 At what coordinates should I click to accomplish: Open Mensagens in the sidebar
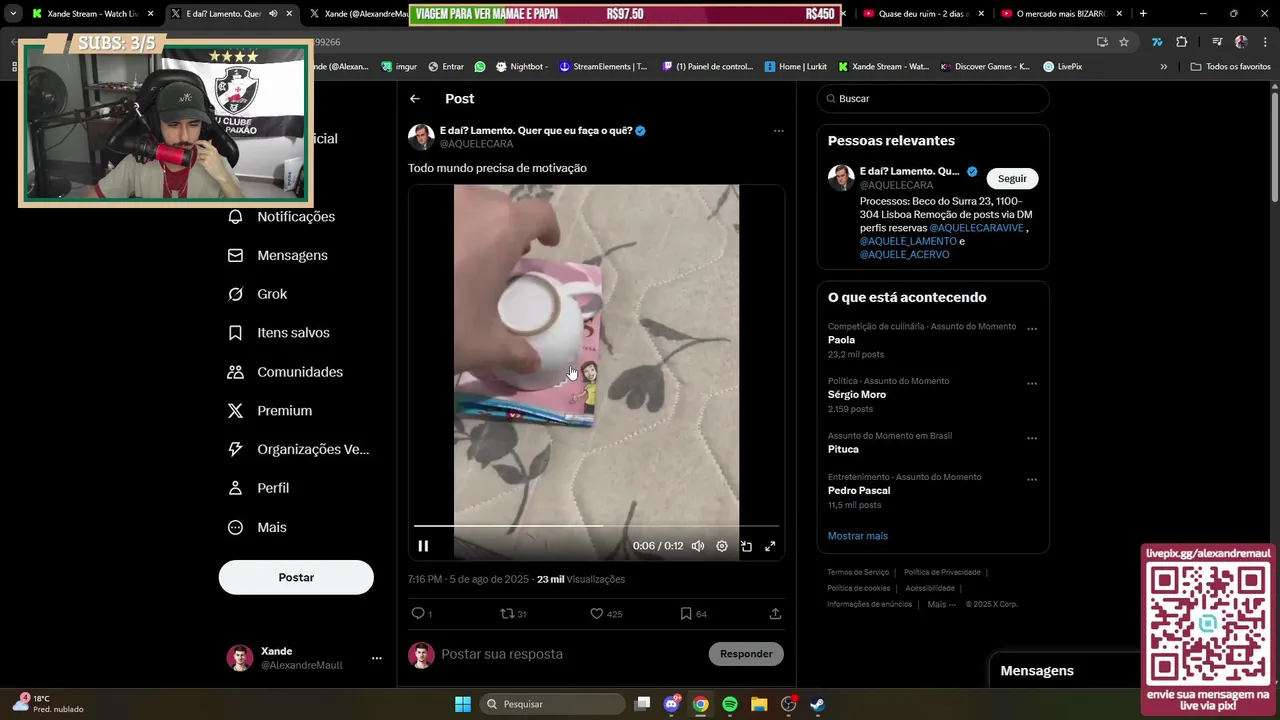(x=278, y=255)
